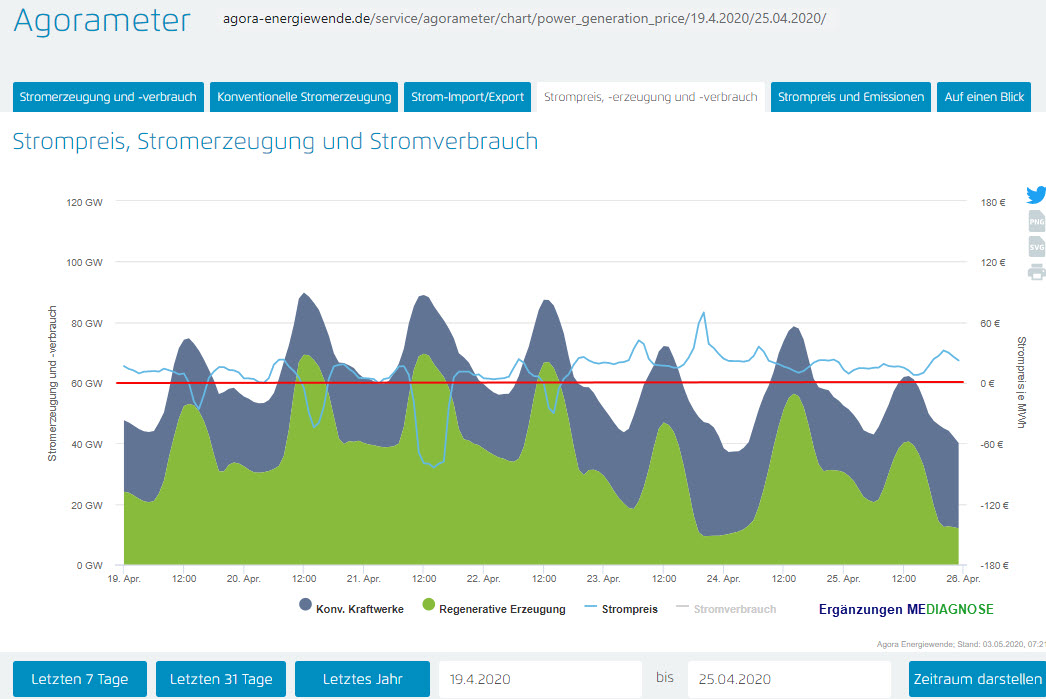The width and height of the screenshot is (1046, 699).
Task: Switch to Strompreis und Emissionen tab
Action: point(850,97)
